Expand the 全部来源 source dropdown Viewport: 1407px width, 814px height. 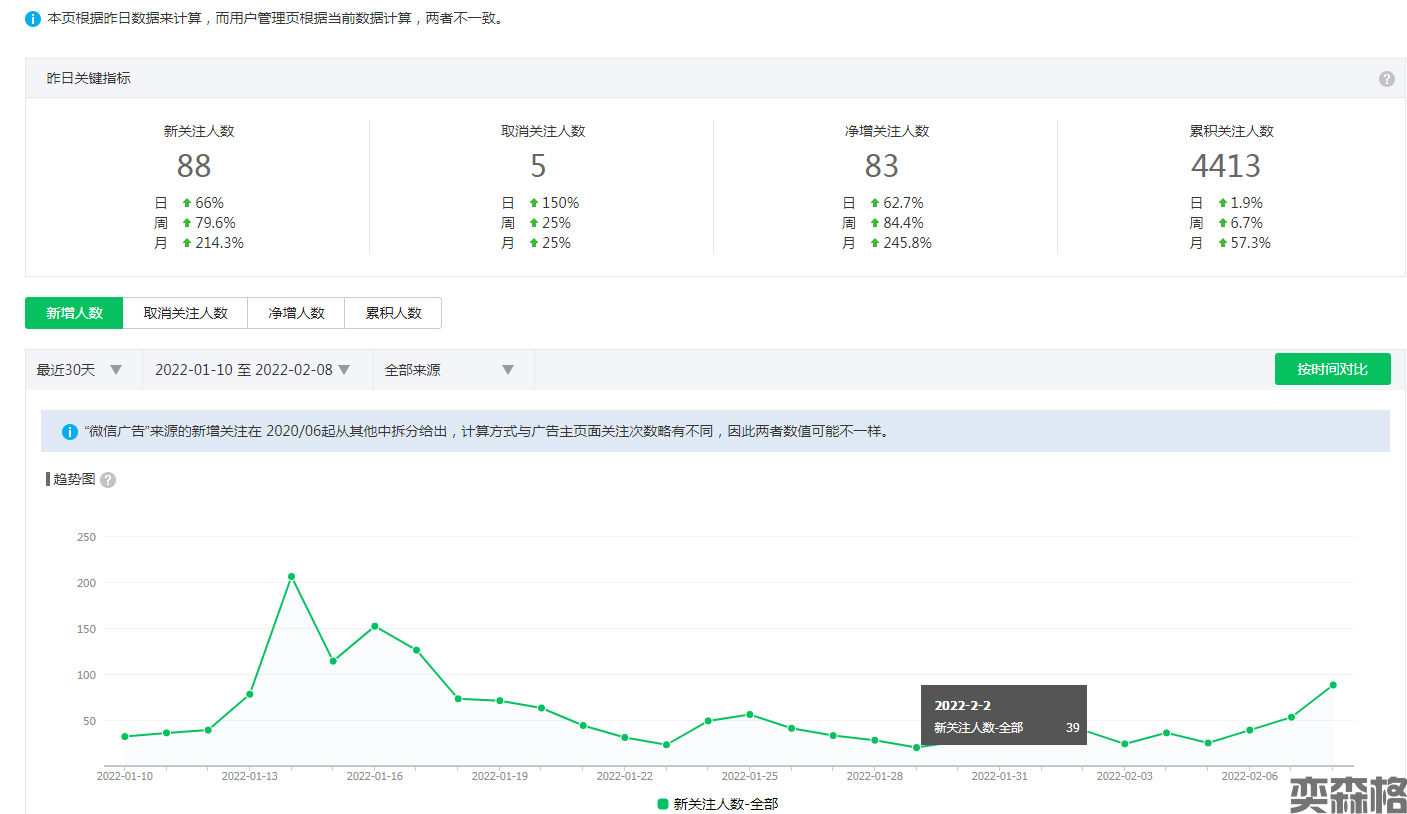coord(450,370)
